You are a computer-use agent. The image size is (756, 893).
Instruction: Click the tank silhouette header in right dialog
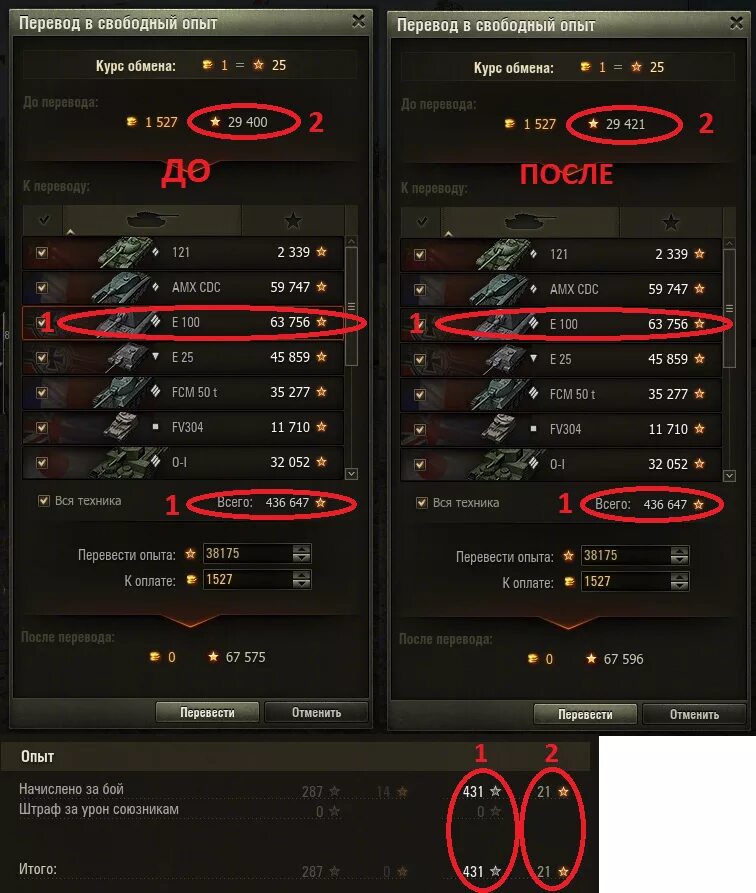click(530, 222)
